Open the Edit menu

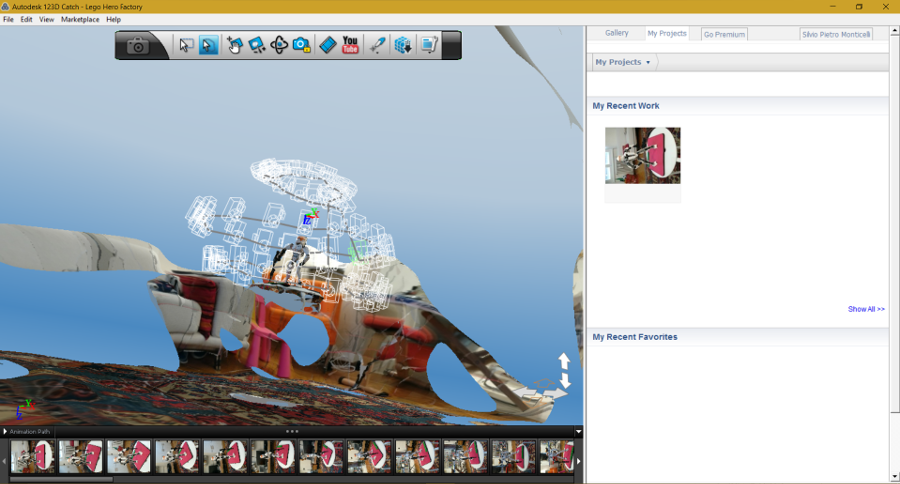click(26, 20)
